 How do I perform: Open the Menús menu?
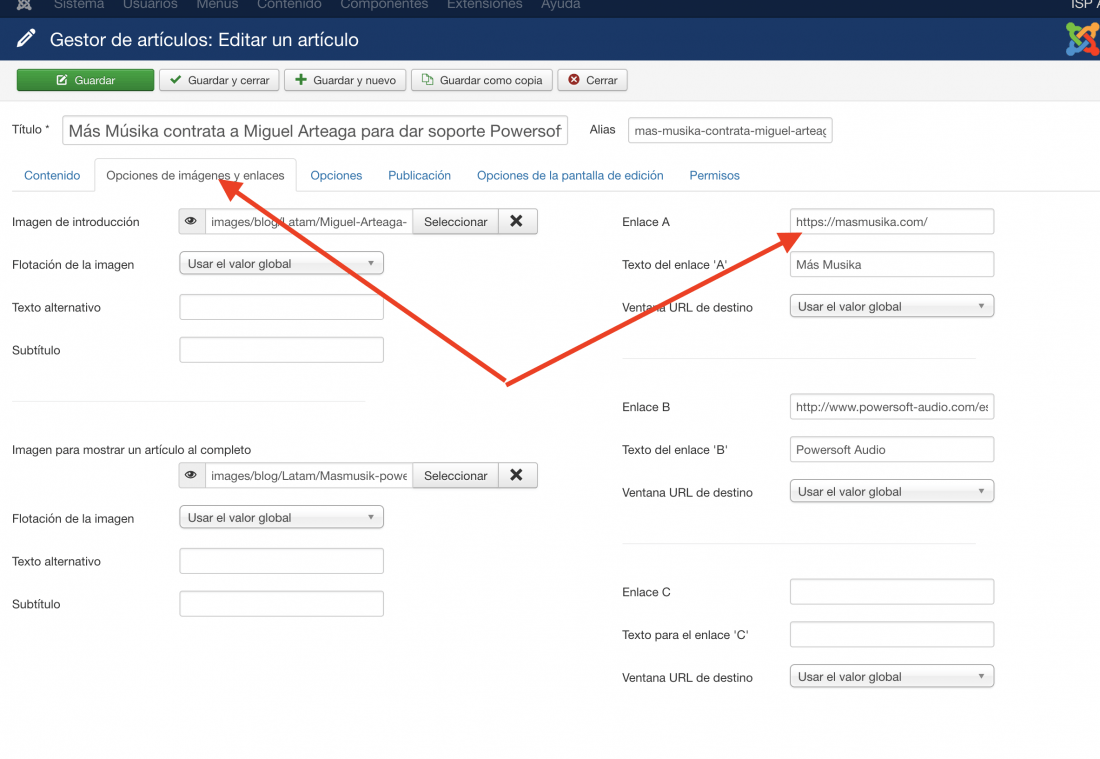click(x=217, y=4)
